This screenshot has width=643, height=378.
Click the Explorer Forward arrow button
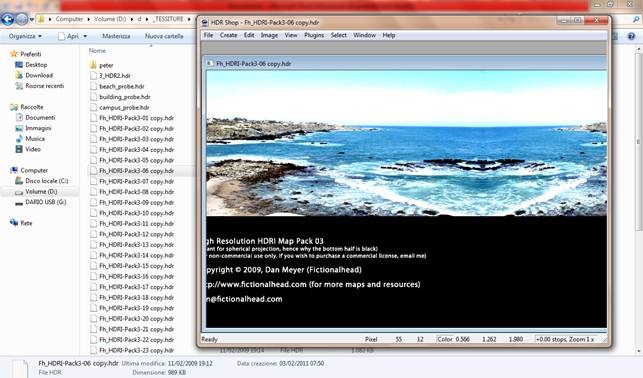point(21,19)
